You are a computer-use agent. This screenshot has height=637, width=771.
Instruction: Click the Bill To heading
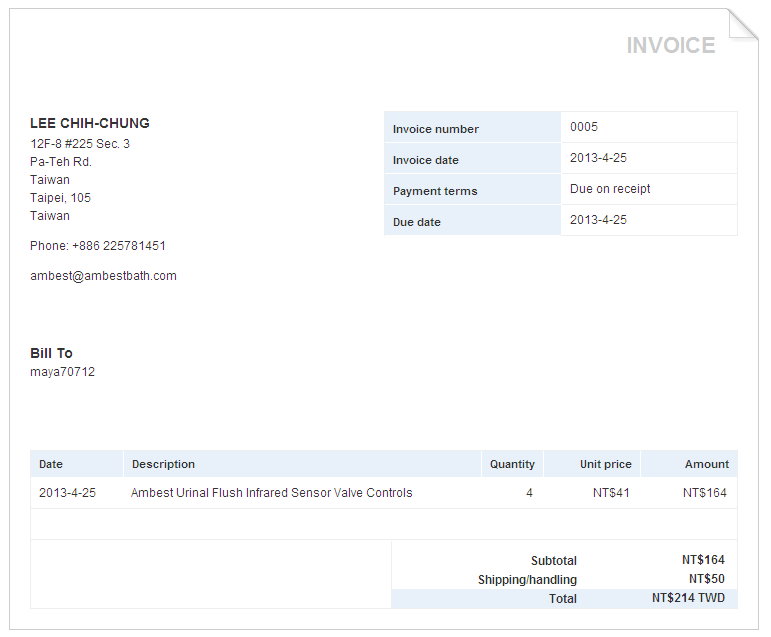pyautogui.click(x=51, y=353)
